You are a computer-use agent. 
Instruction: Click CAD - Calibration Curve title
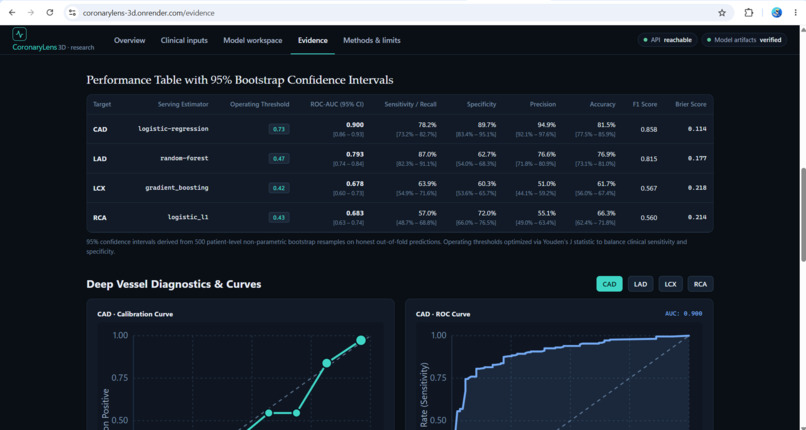click(x=135, y=314)
